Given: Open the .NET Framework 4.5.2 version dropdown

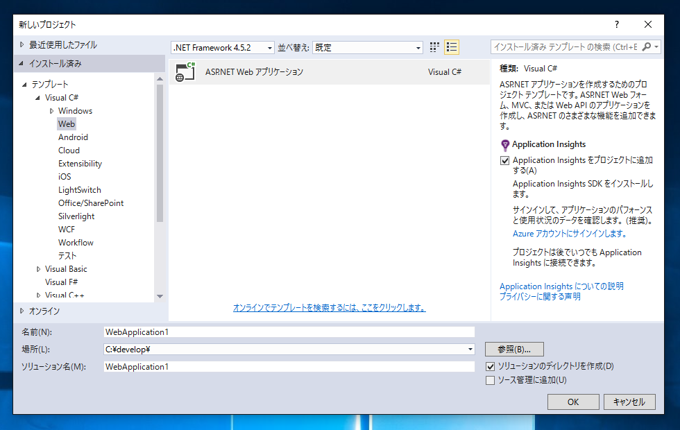Looking at the screenshot, I should coord(223,47).
